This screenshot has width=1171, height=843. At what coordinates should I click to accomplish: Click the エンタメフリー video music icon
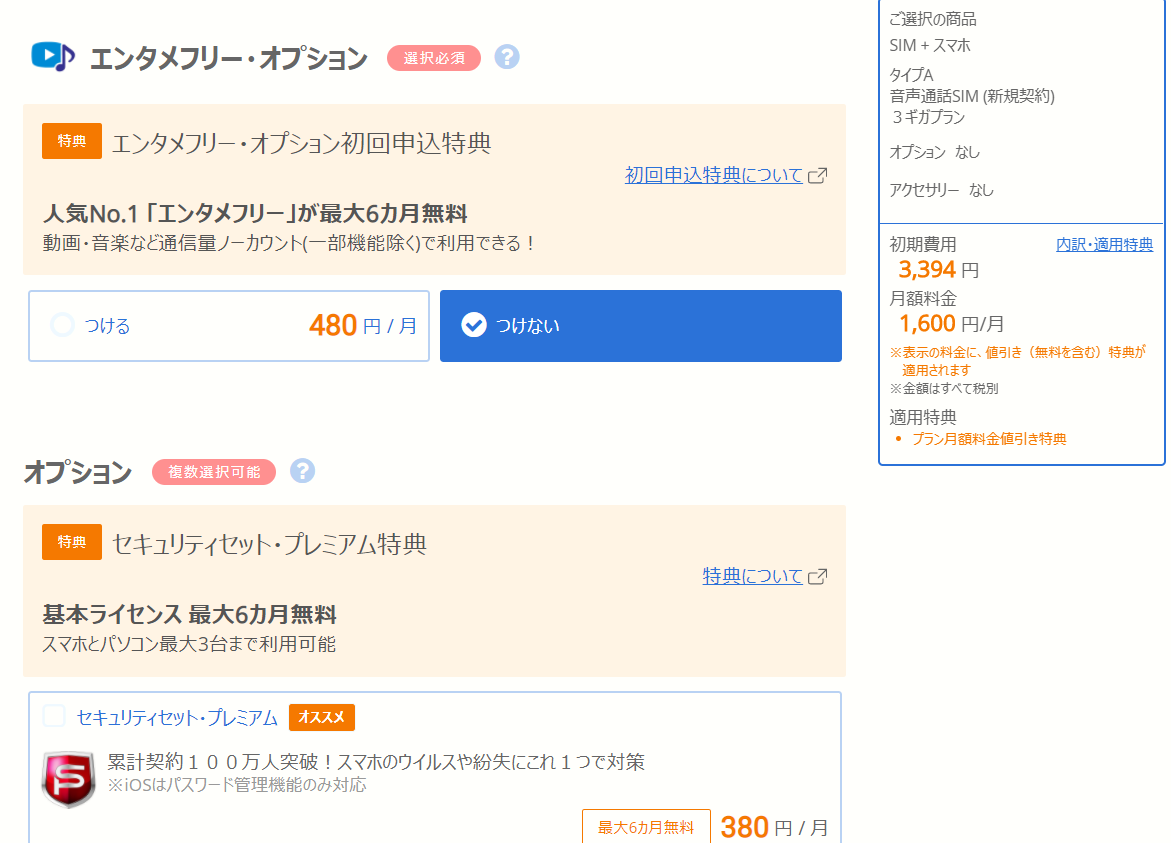point(53,57)
